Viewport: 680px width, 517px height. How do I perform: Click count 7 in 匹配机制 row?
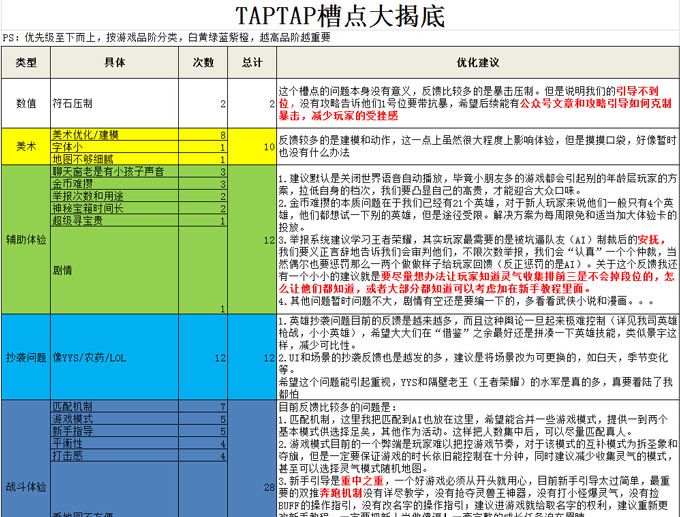click(203, 406)
